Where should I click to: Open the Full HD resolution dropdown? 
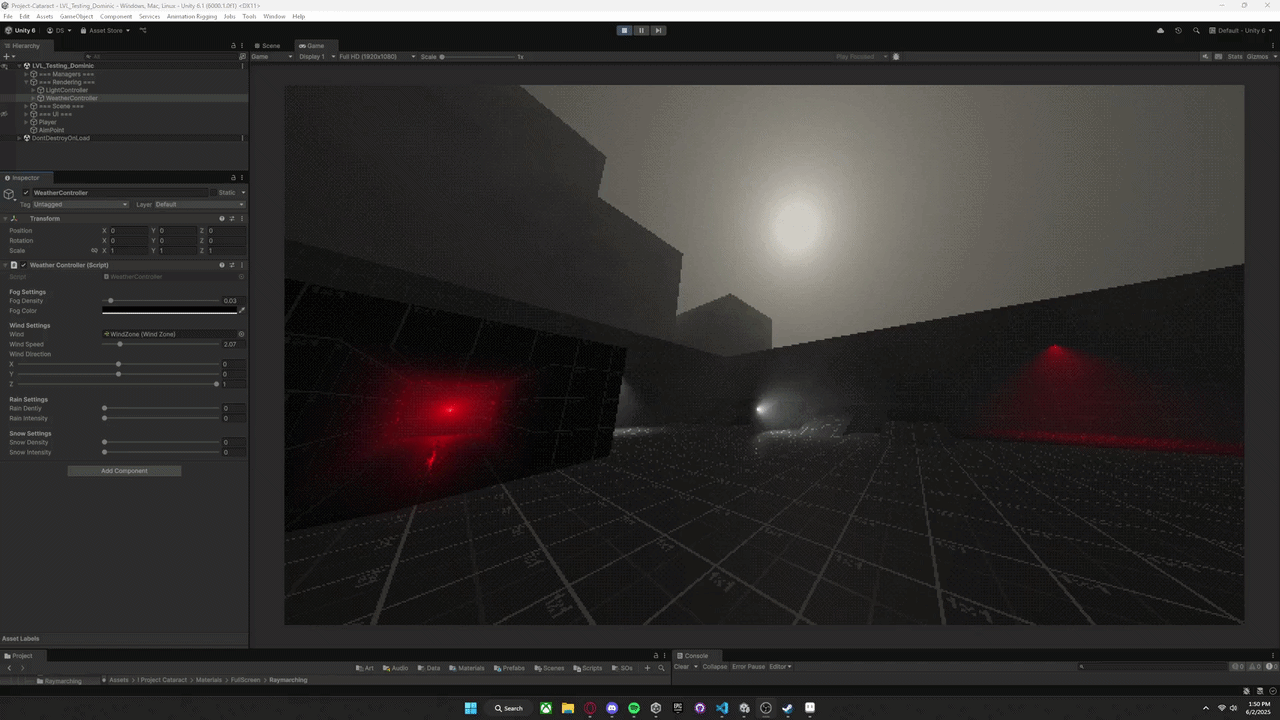(377, 57)
